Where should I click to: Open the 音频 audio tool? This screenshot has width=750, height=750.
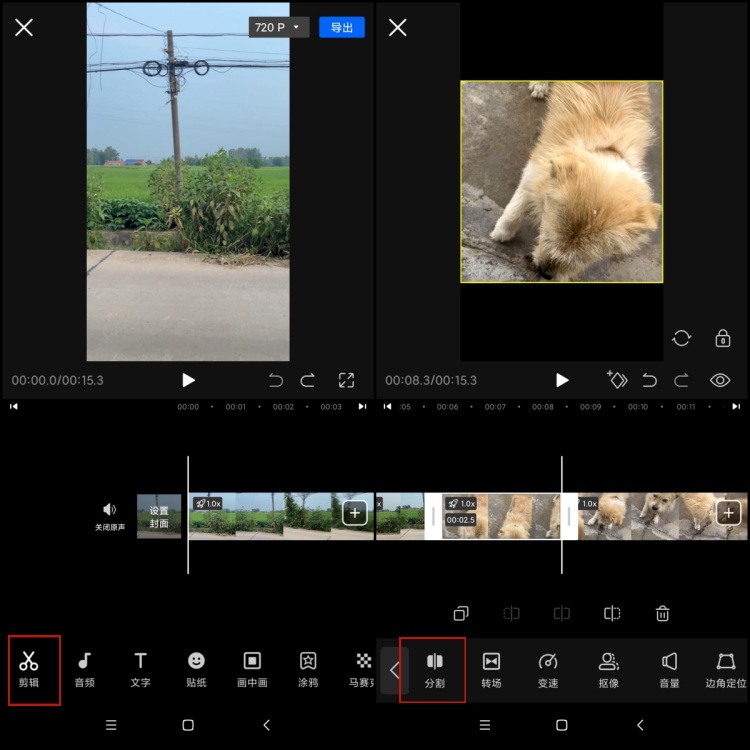85,669
